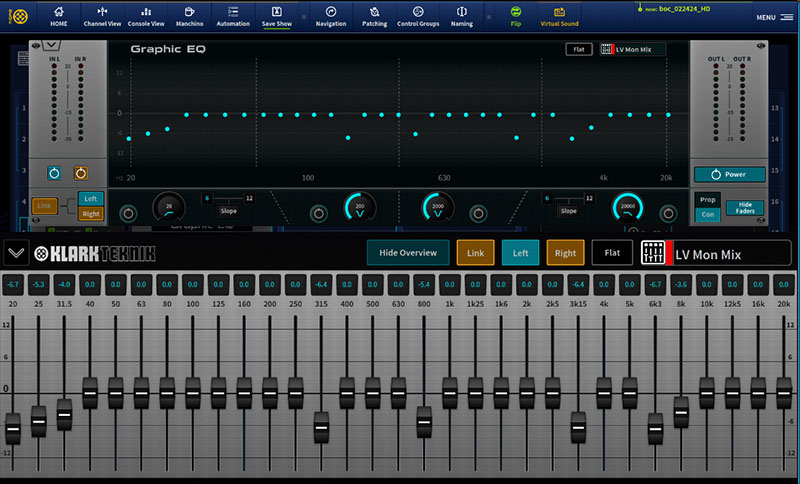Screen dimensions: 800x484
Task: Select the small Right button near the input meters
Action: (91, 214)
